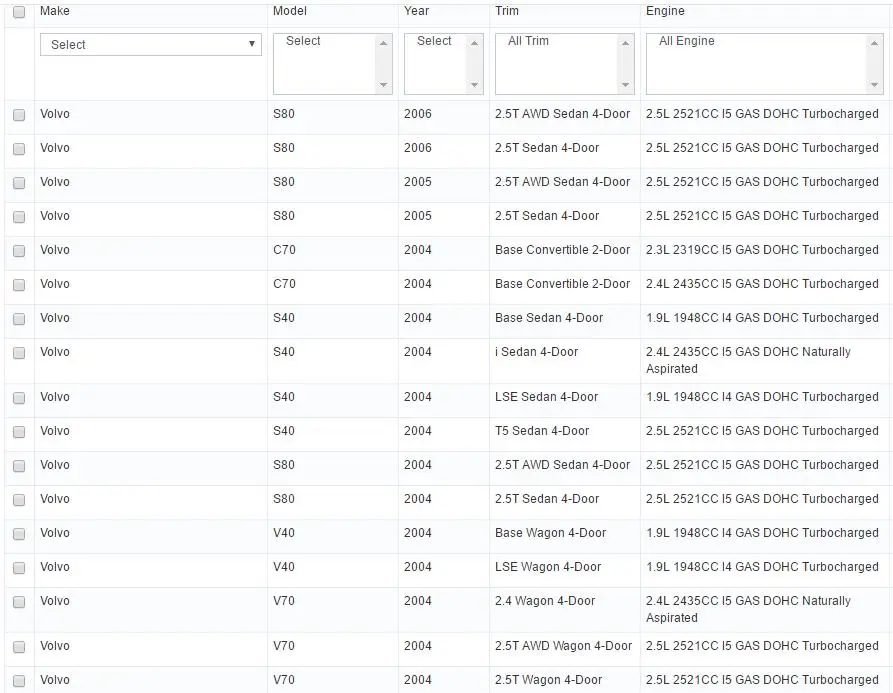Pick All Trim in the Trim list

(x=529, y=41)
